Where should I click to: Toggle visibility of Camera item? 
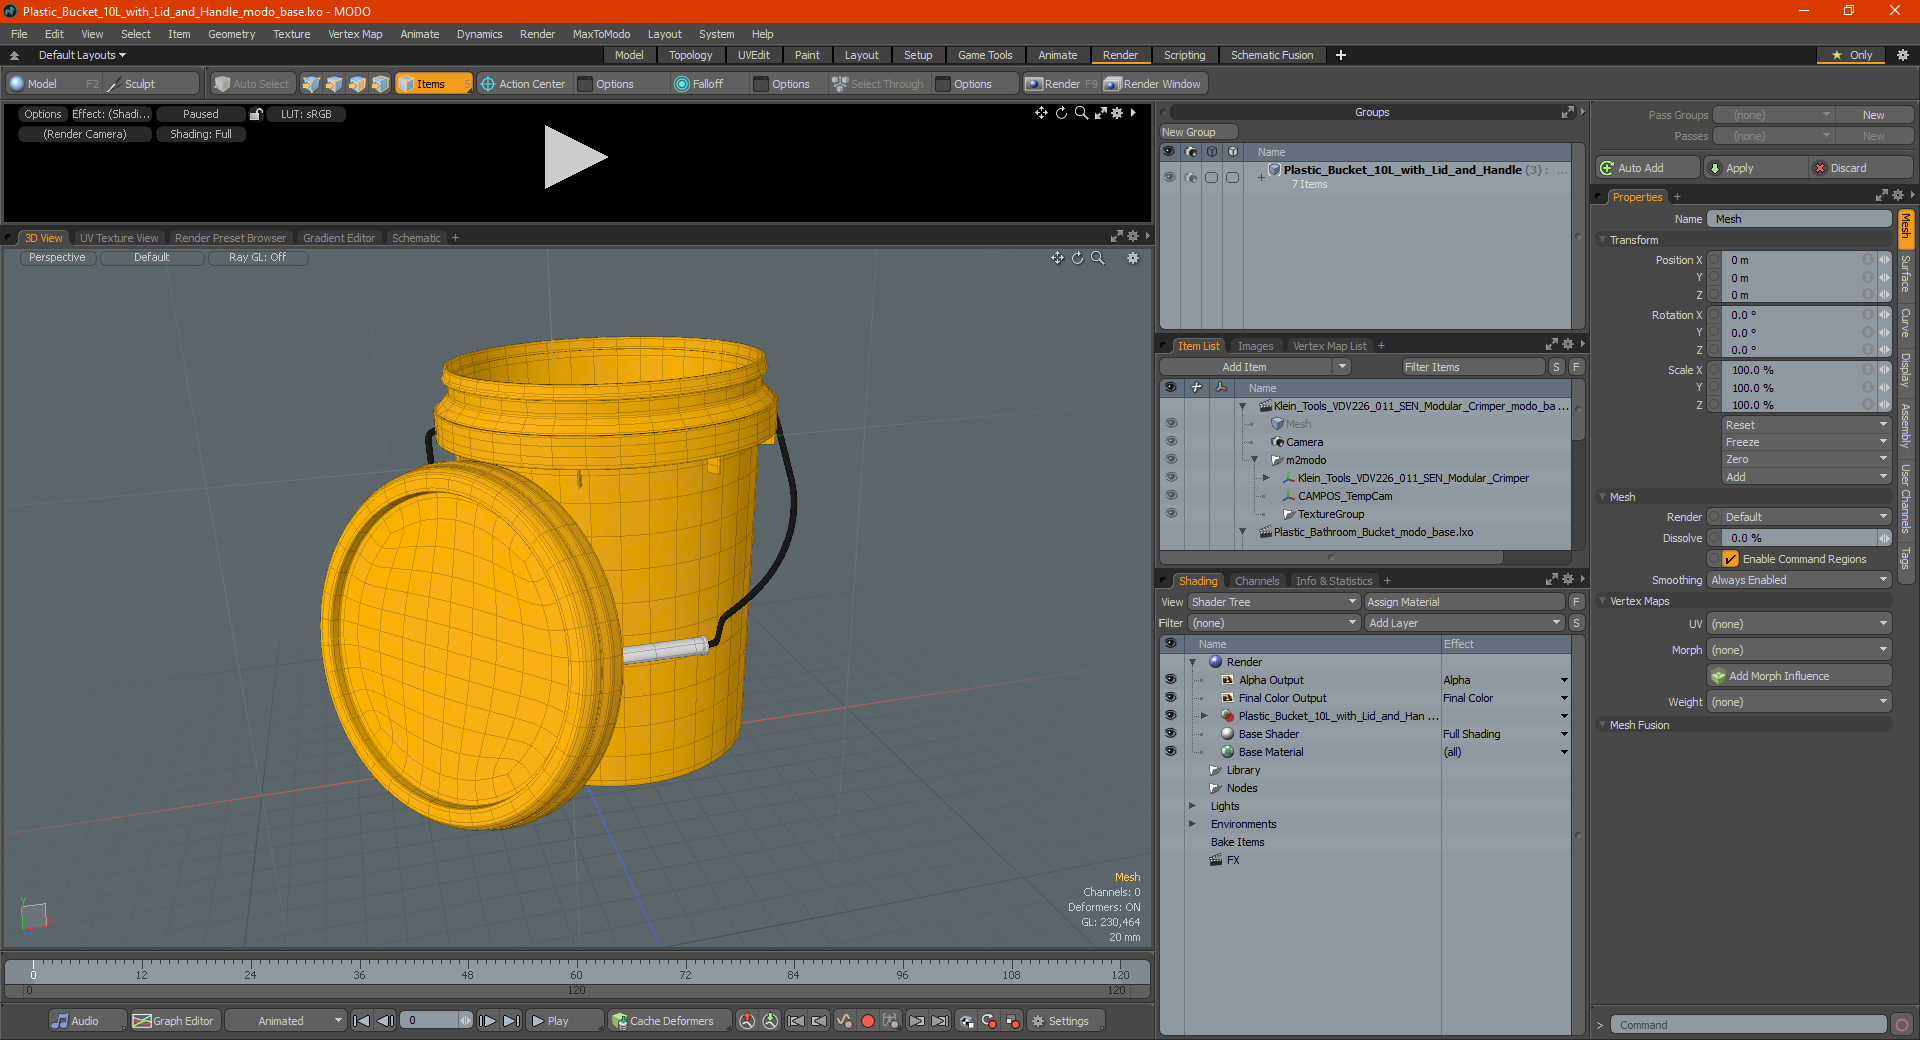pos(1171,442)
